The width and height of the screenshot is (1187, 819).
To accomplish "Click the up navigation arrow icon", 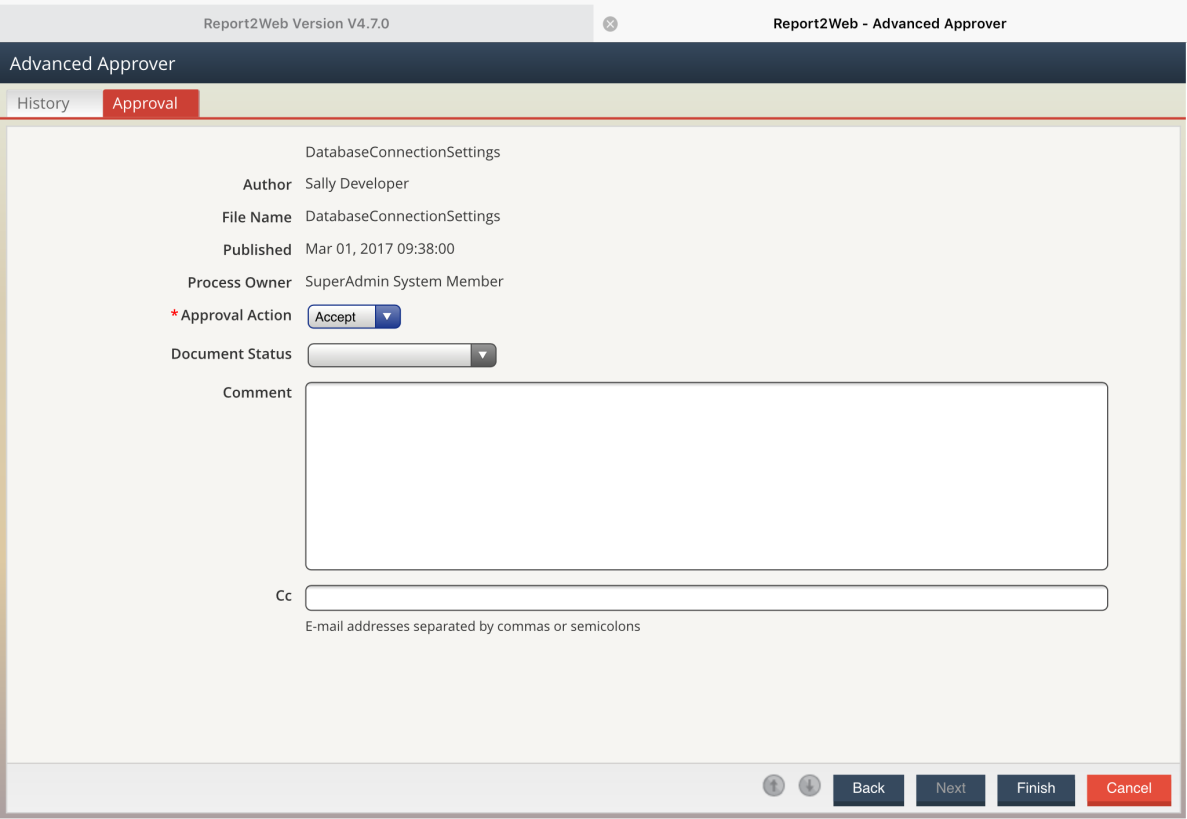I will [773, 786].
